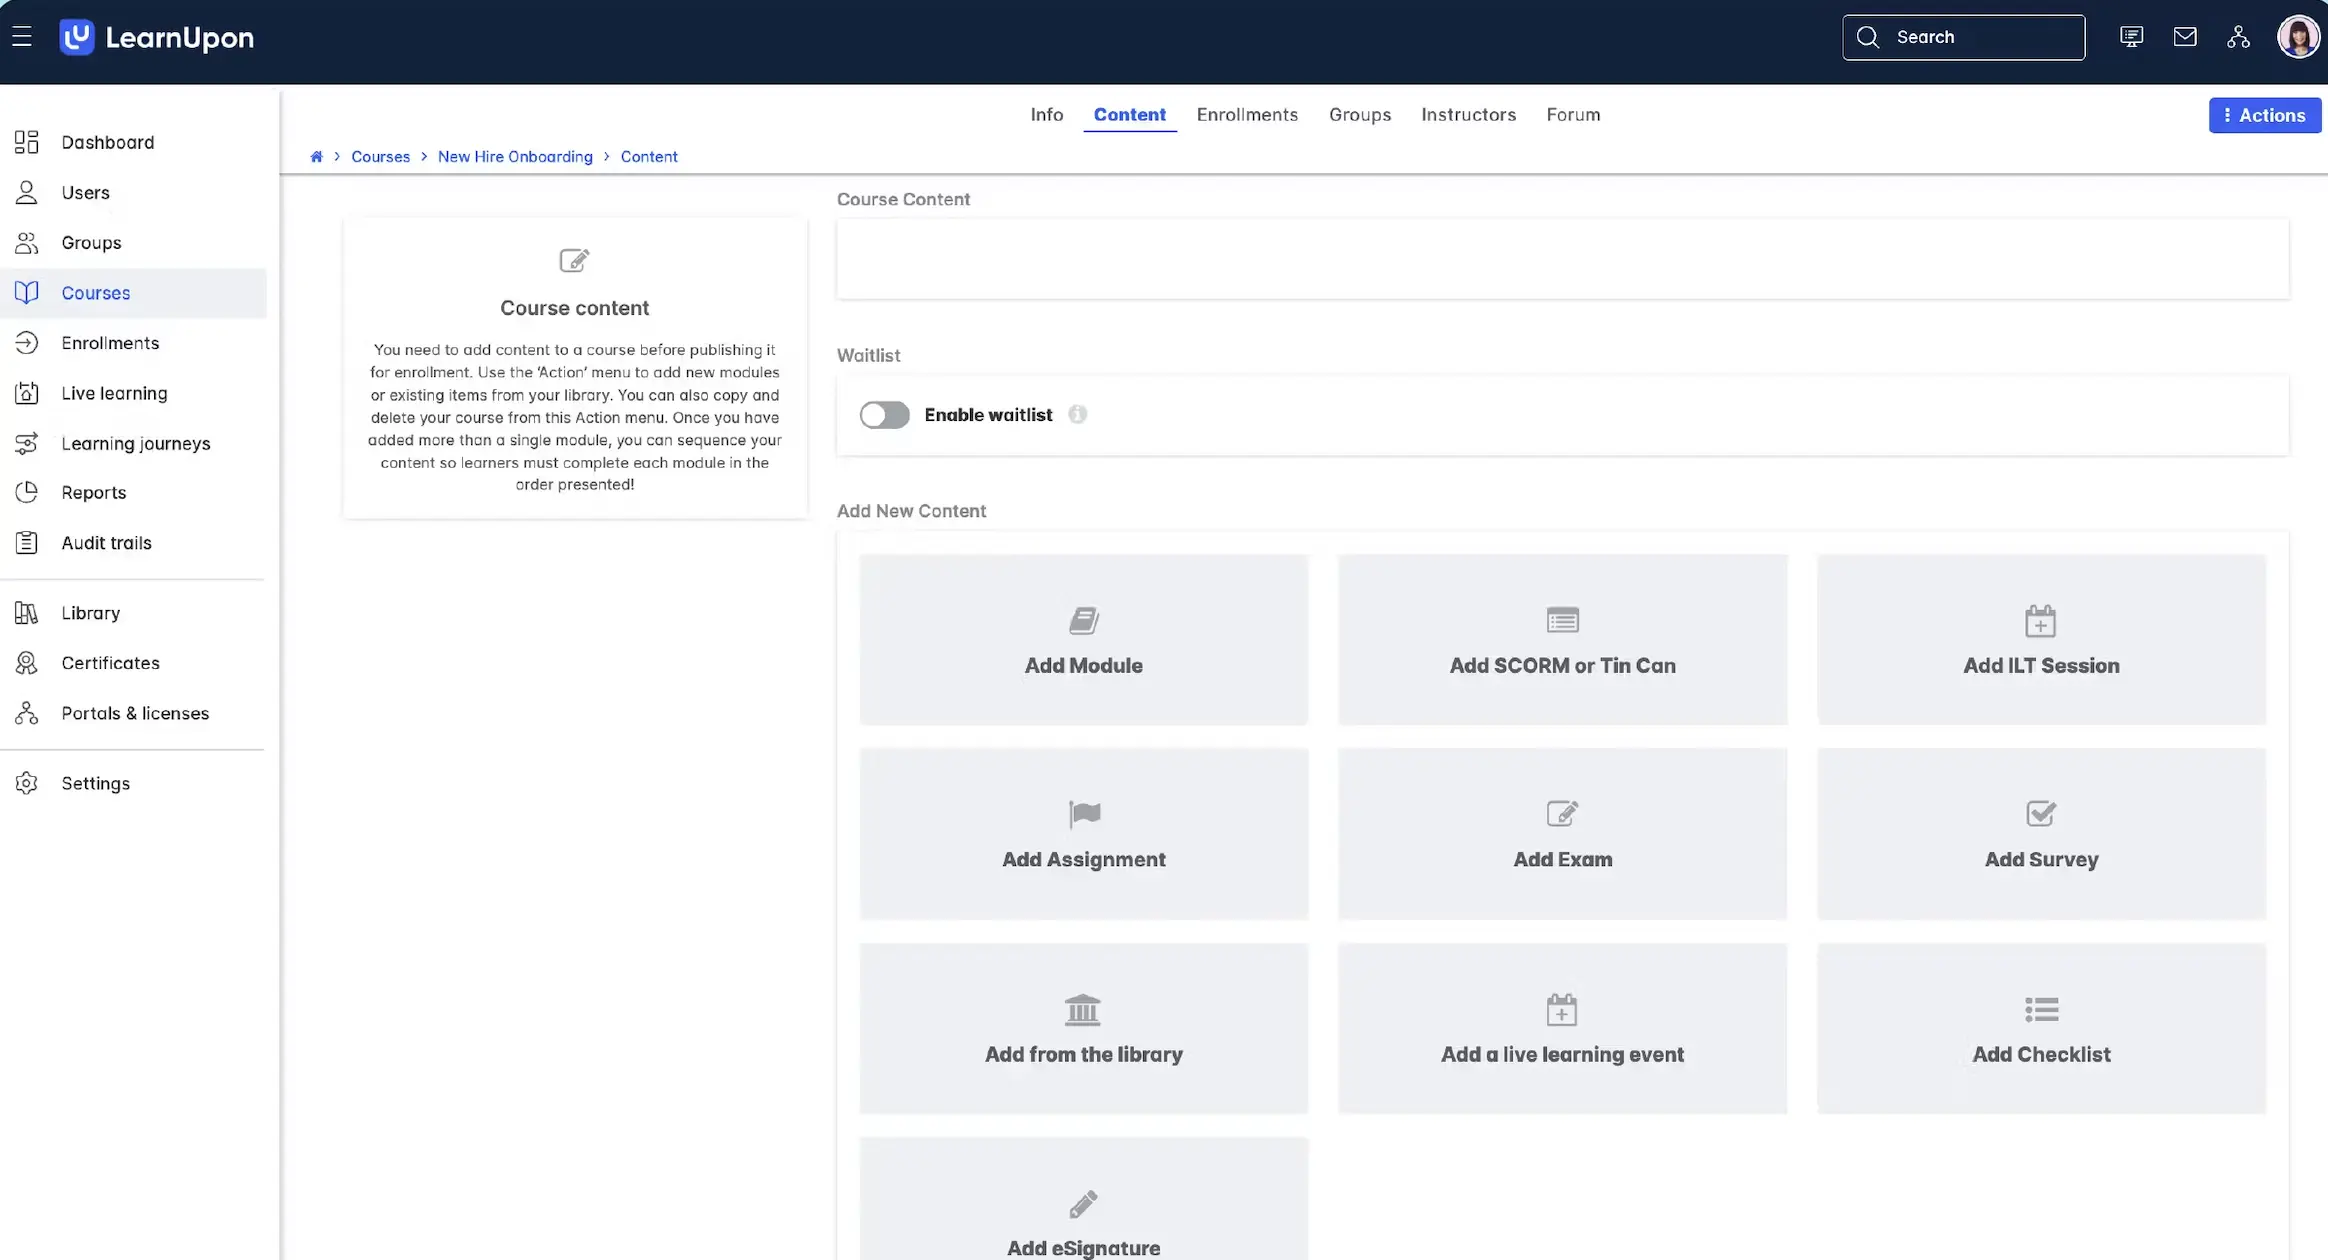Open the portals hierarchy icon in header
Image resolution: width=2328 pixels, height=1260 pixels.
pyautogui.click(x=2238, y=37)
